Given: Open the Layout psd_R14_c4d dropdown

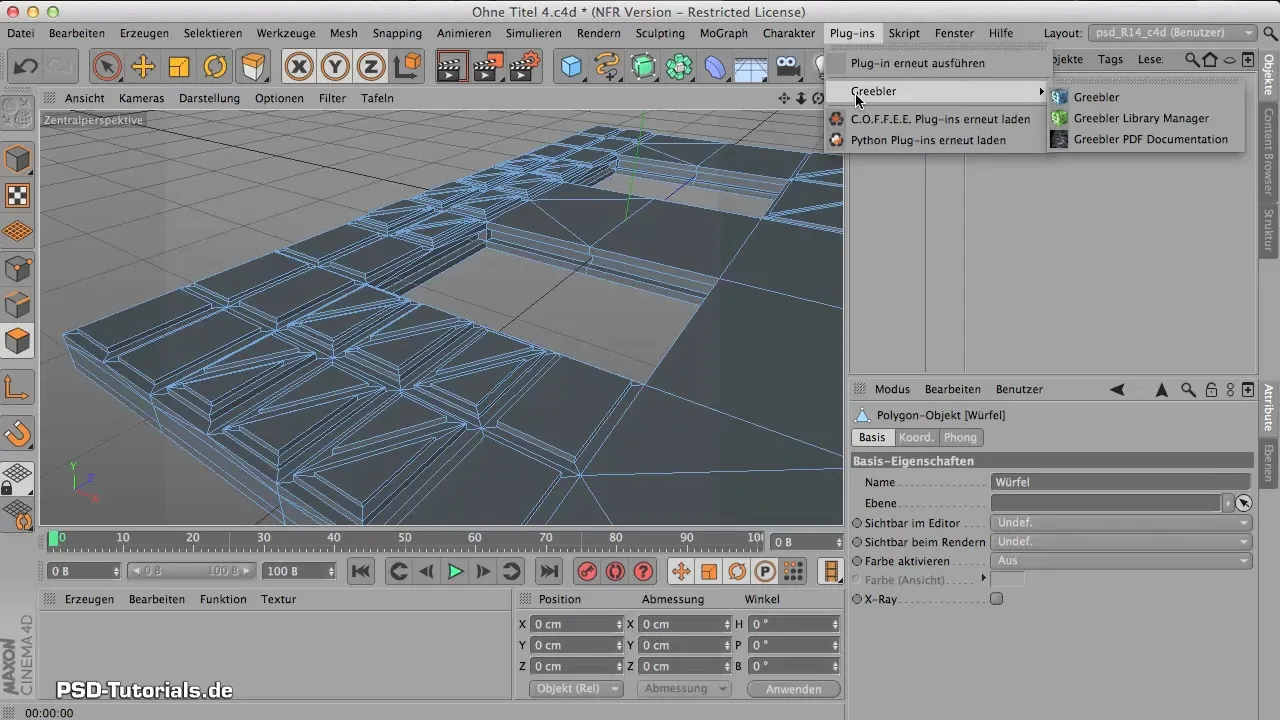Looking at the screenshot, I should [1171, 33].
